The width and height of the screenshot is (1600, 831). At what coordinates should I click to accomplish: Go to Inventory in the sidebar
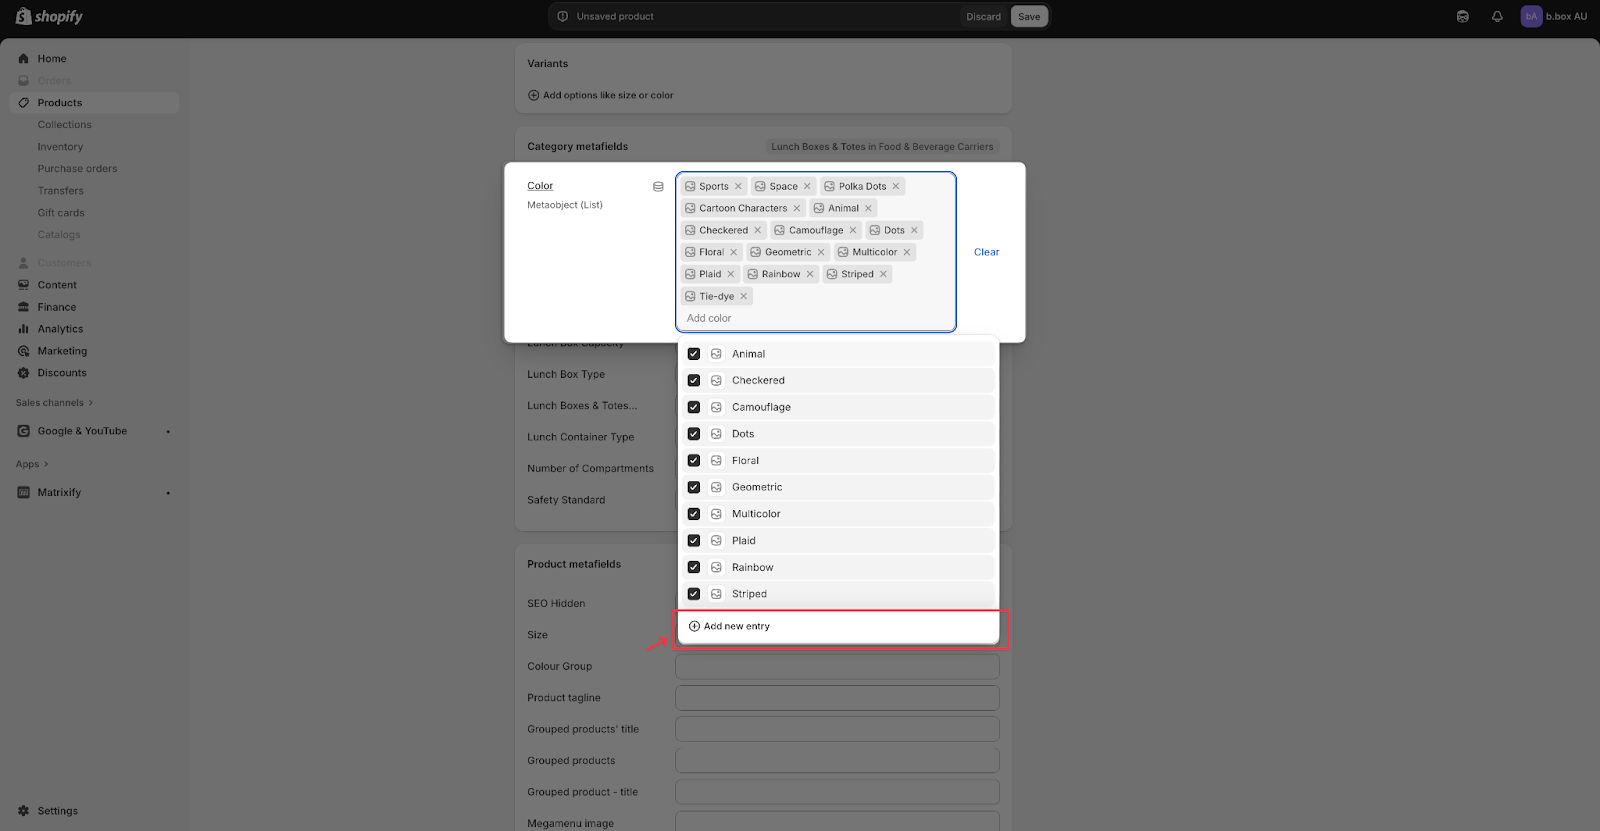coord(60,147)
